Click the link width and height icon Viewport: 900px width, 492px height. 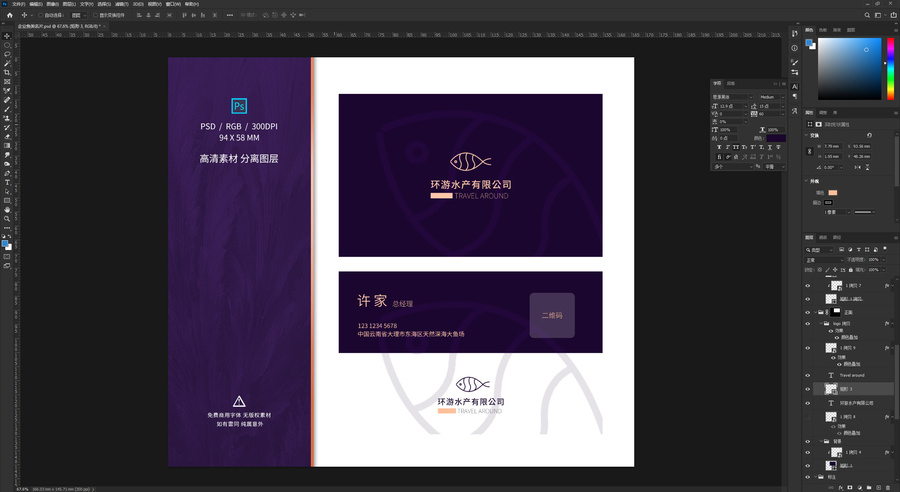point(809,151)
